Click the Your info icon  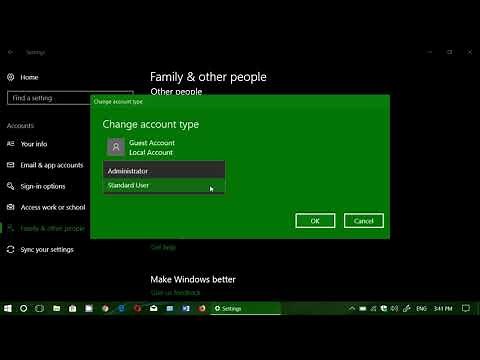click(11, 144)
